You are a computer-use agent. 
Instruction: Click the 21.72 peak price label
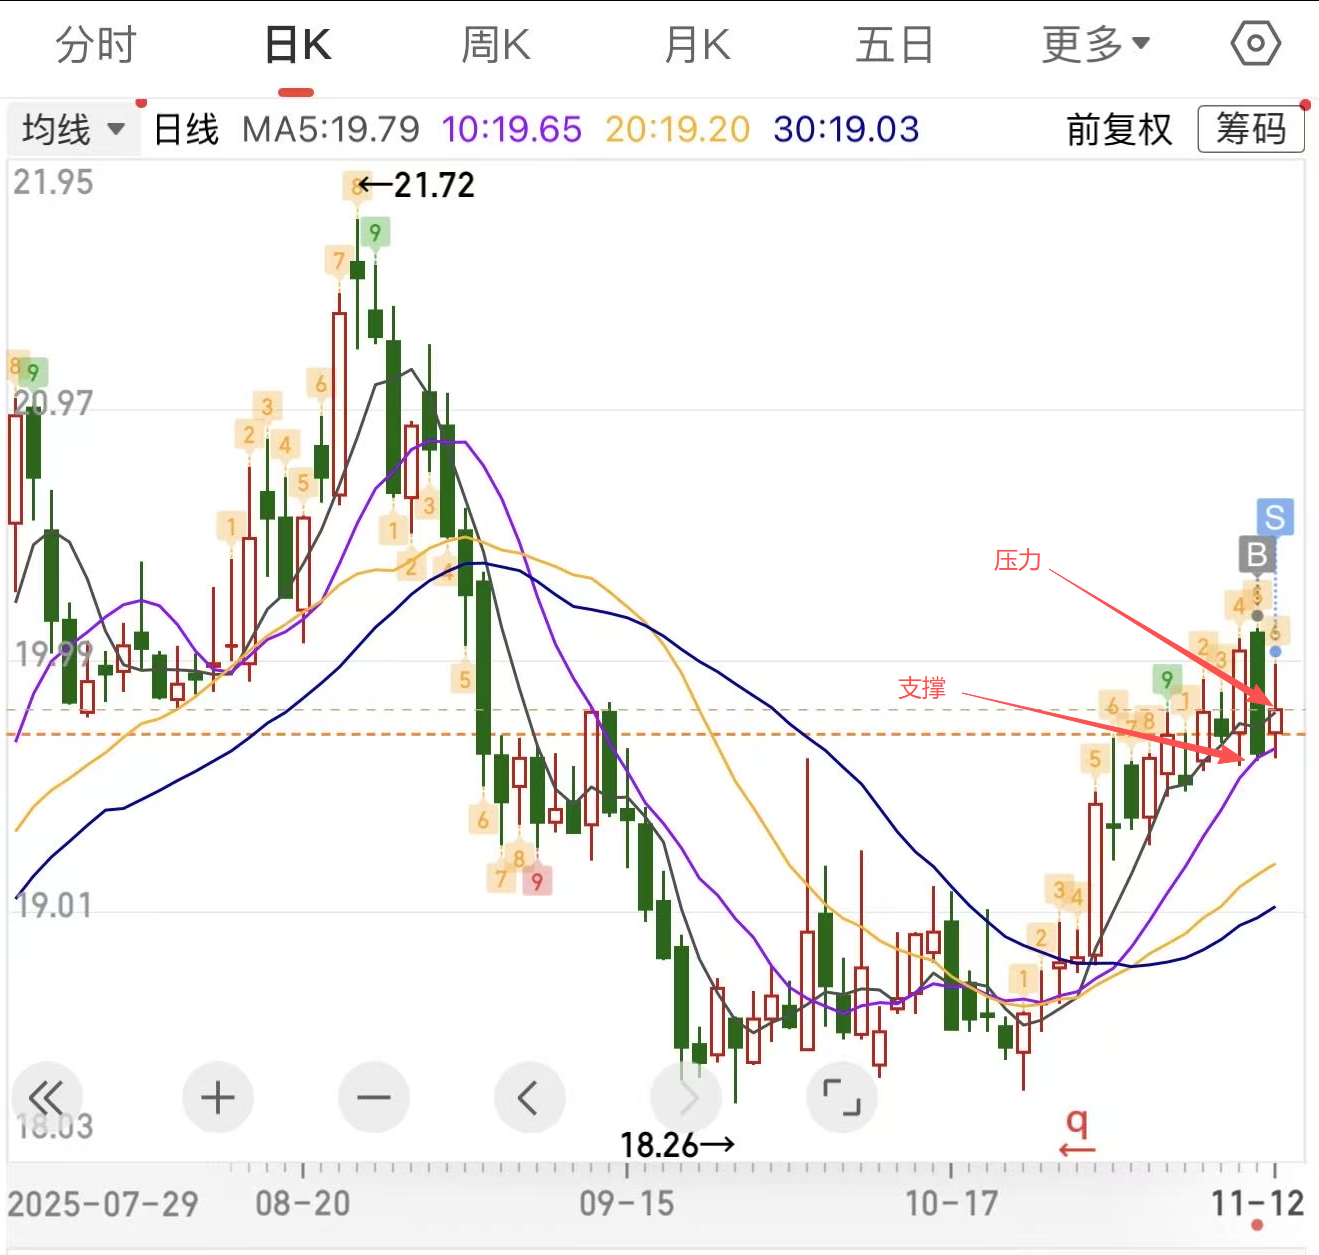(x=432, y=185)
